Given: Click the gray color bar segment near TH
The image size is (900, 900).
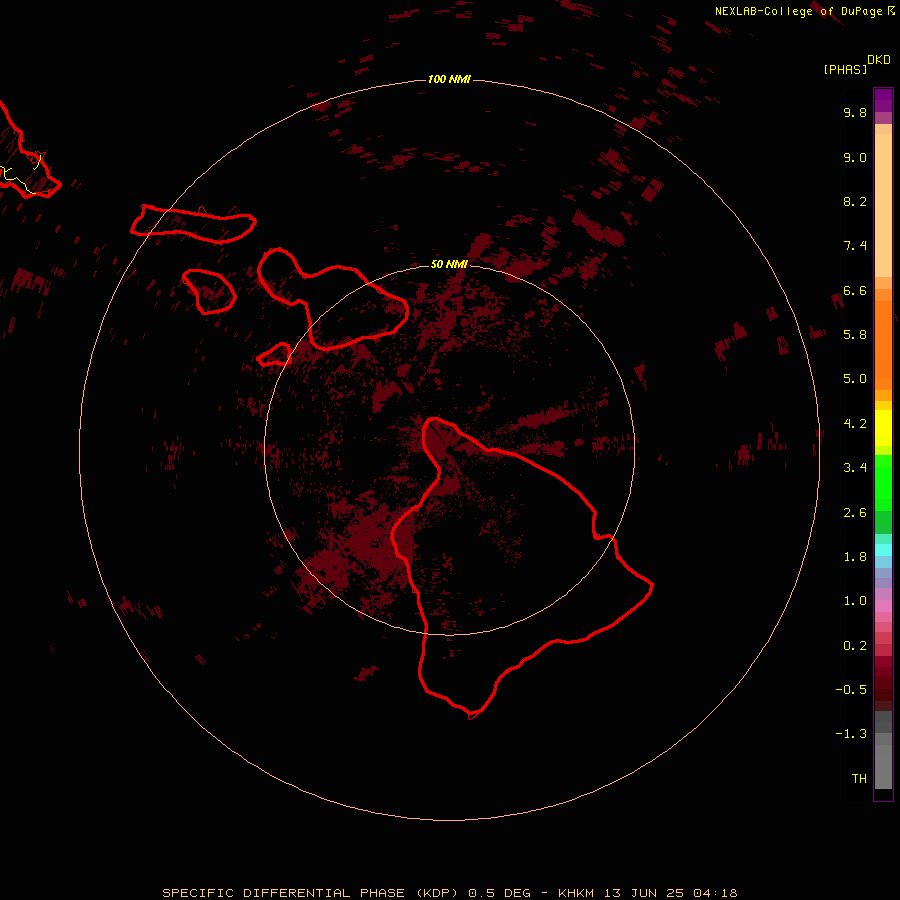Looking at the screenshot, I should click(883, 766).
